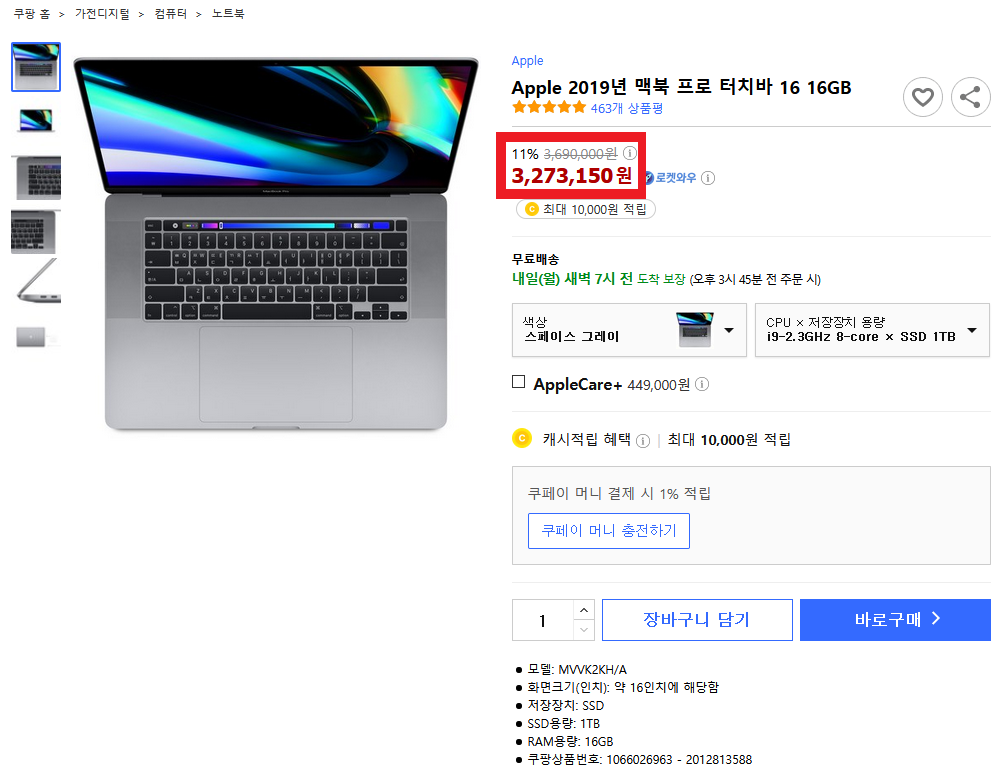Click info icon next to 로켓와우
999x781 pixels.
pos(708,178)
